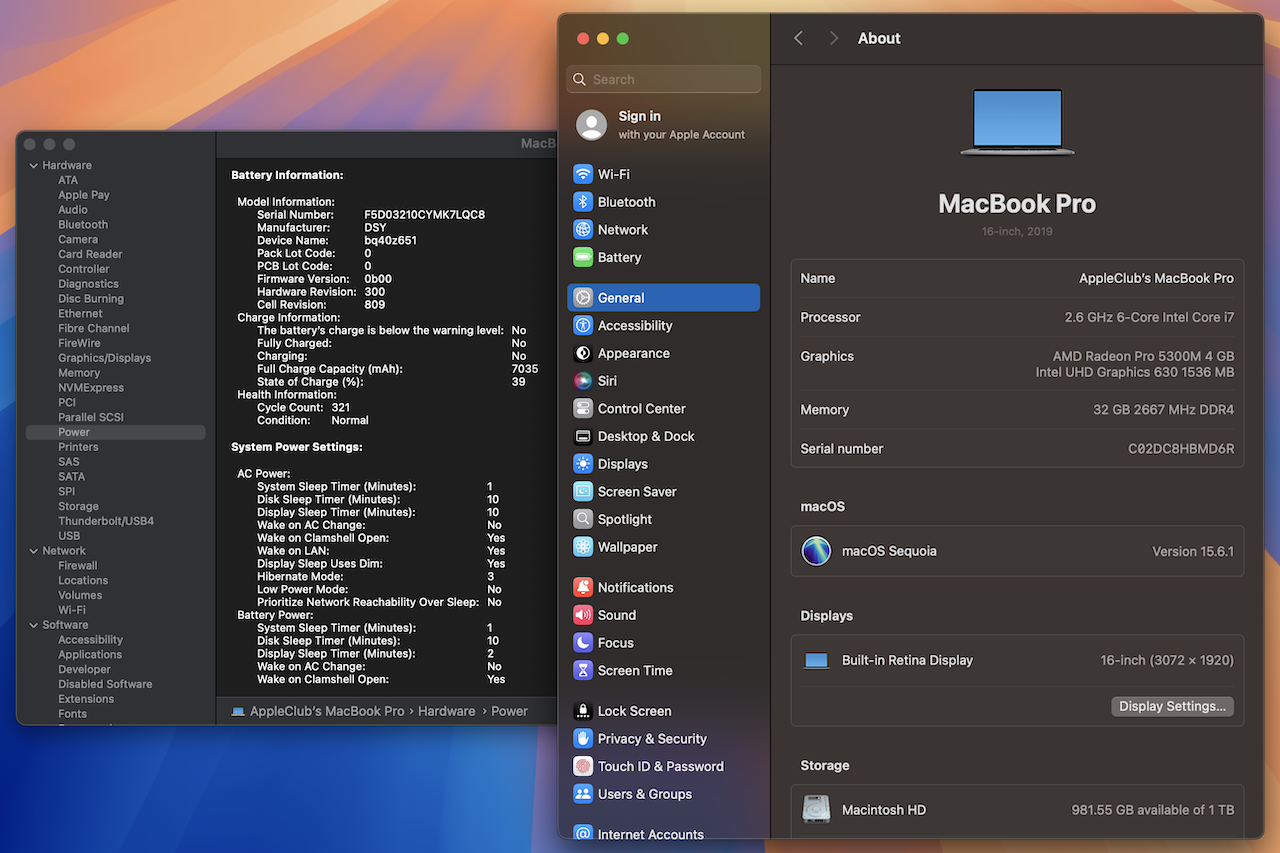Image resolution: width=1280 pixels, height=853 pixels.
Task: Click the Processor value 2.6 GHz 6-Core
Action: [x=1149, y=317]
